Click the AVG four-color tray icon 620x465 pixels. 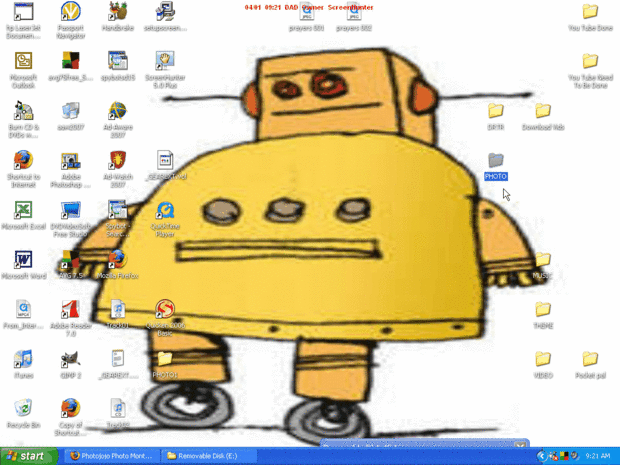pyautogui.click(x=564, y=456)
